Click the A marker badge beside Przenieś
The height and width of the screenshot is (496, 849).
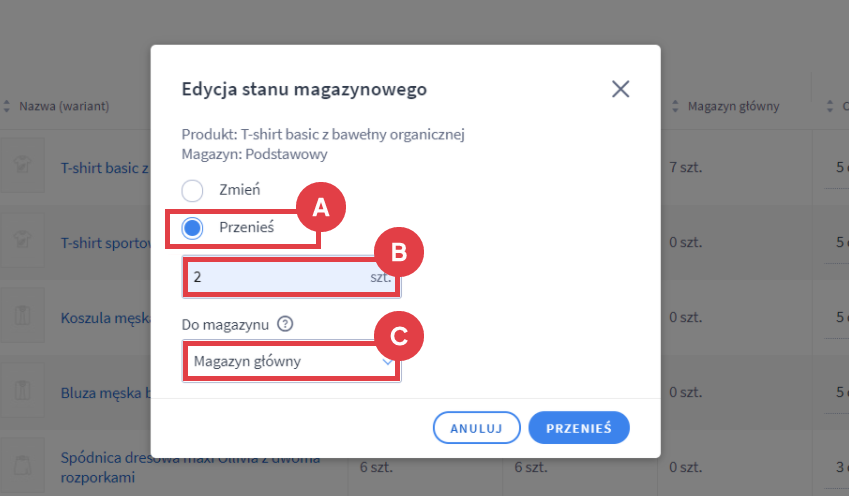click(320, 207)
